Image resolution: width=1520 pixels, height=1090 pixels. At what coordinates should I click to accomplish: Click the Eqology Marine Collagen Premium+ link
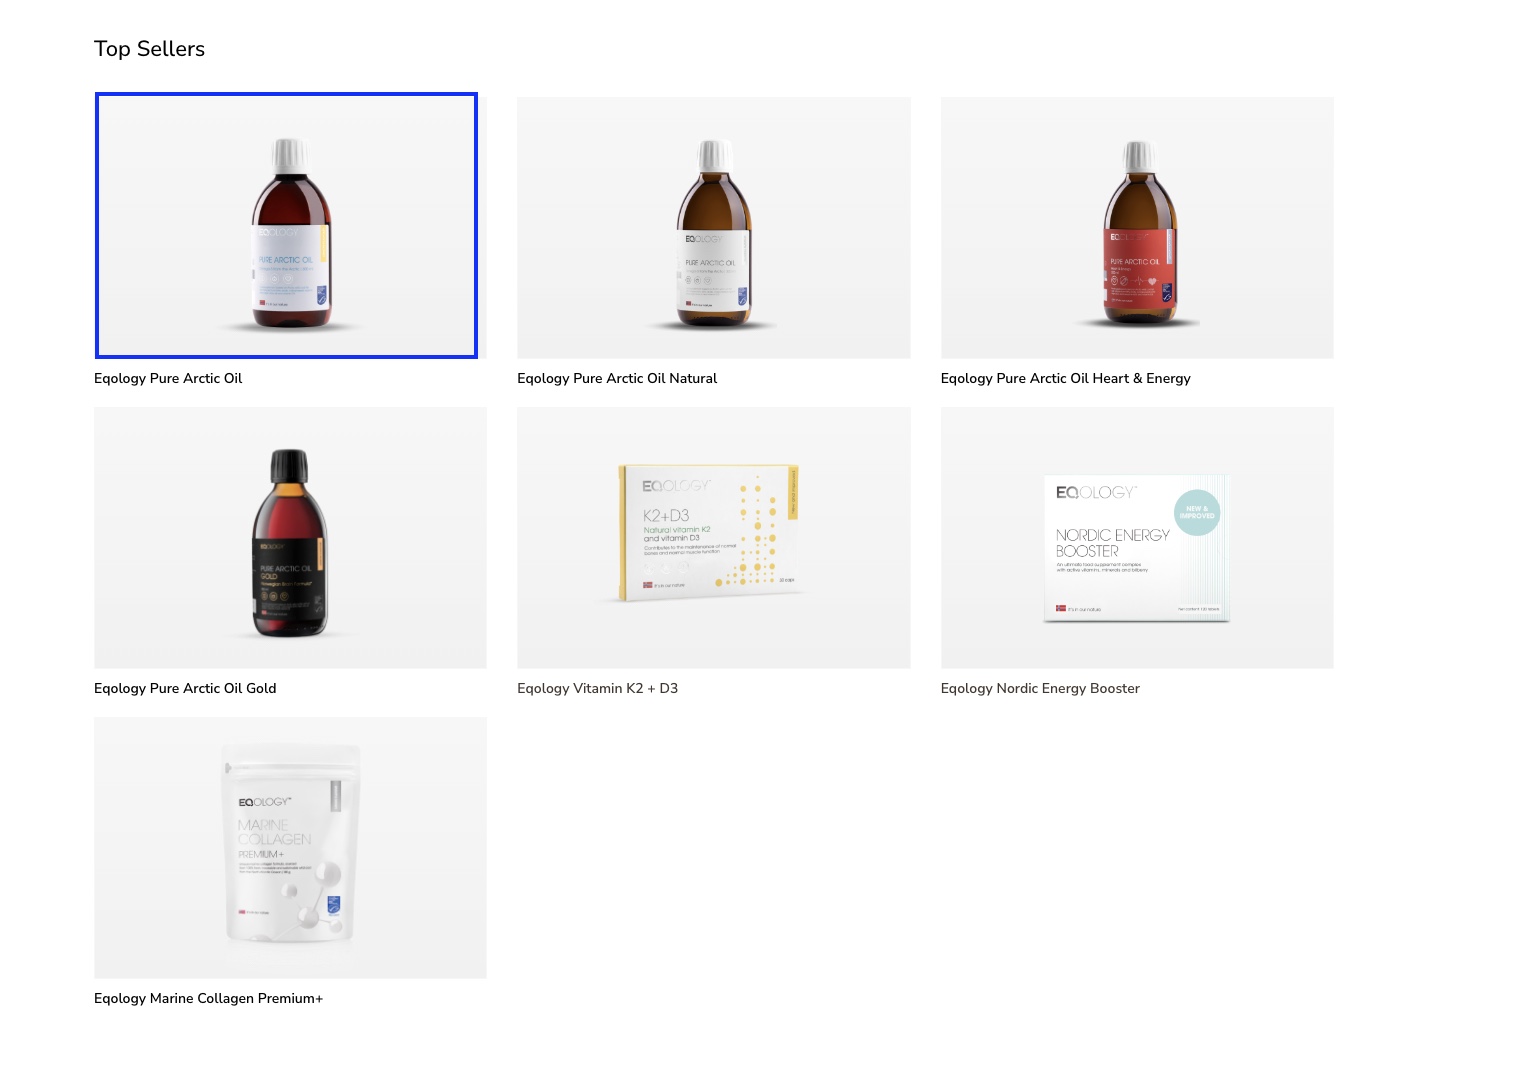point(208,999)
